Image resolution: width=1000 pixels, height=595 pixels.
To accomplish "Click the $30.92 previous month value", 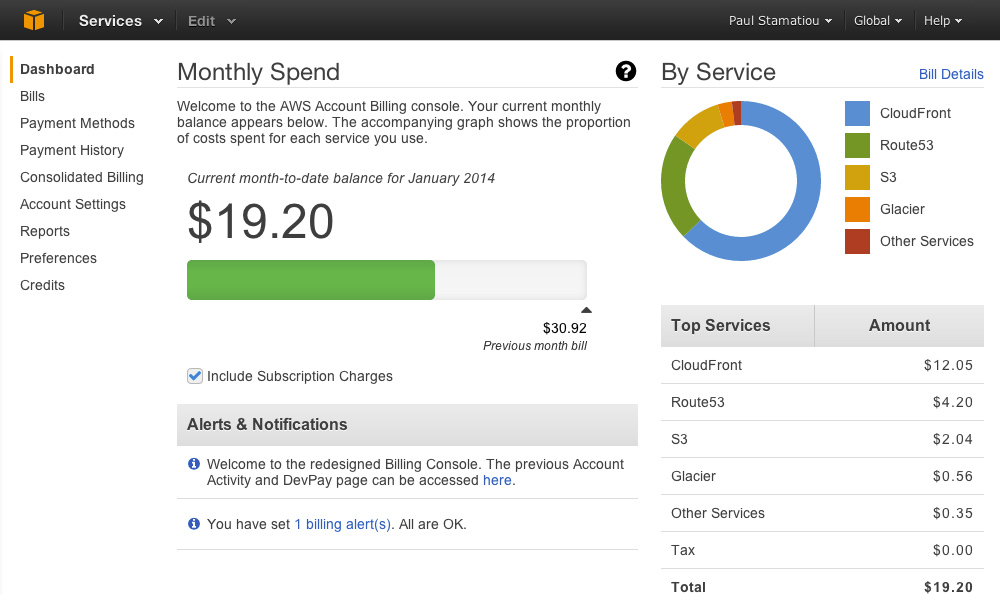I will pyautogui.click(x=564, y=328).
